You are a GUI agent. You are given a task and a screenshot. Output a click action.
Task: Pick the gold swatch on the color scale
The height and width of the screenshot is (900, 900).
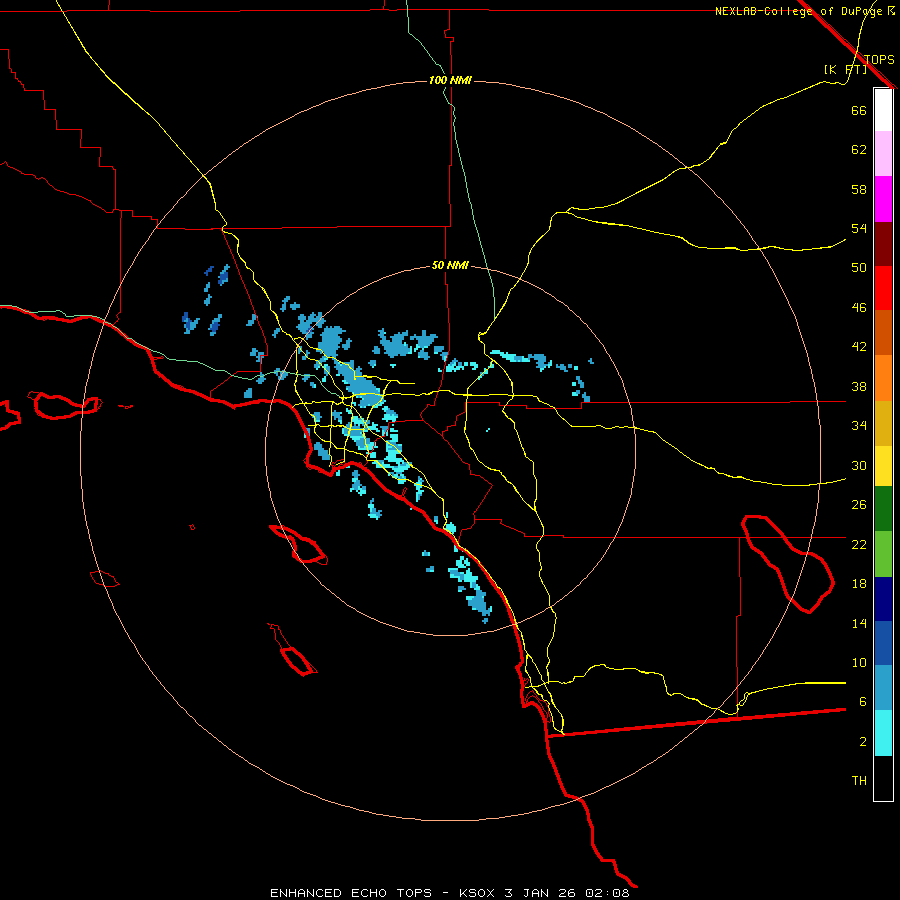click(x=883, y=423)
